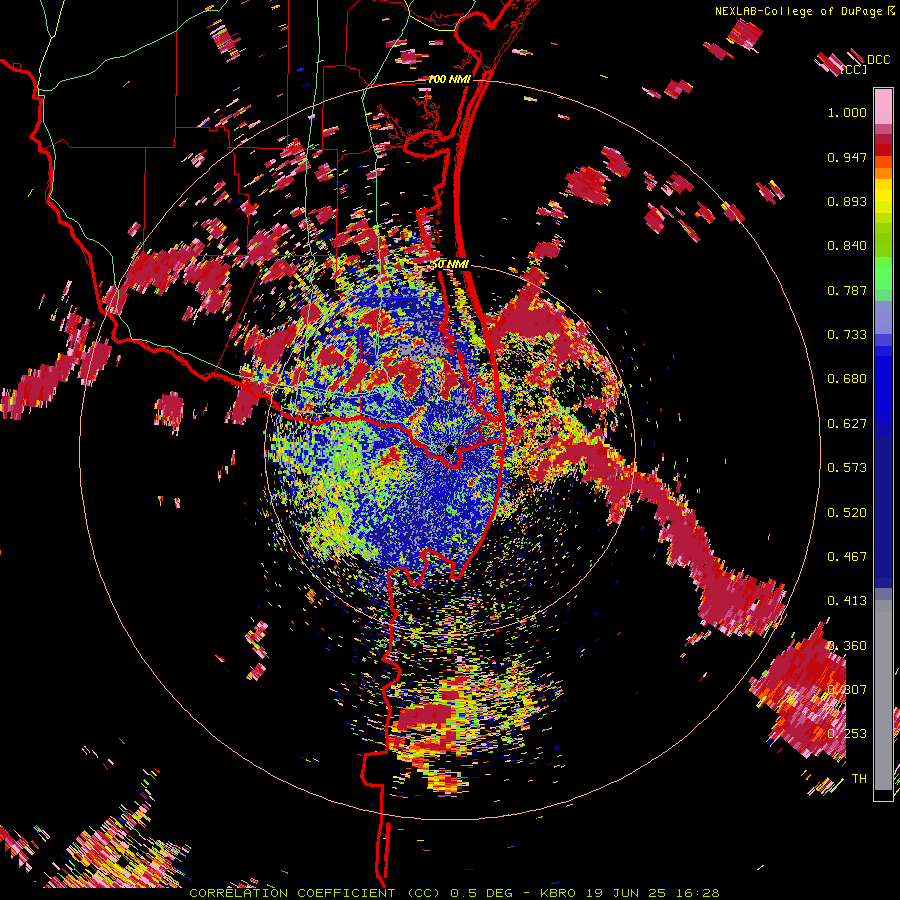Click the 0.893 scale value
This screenshot has height=900, width=900.
pos(847,201)
